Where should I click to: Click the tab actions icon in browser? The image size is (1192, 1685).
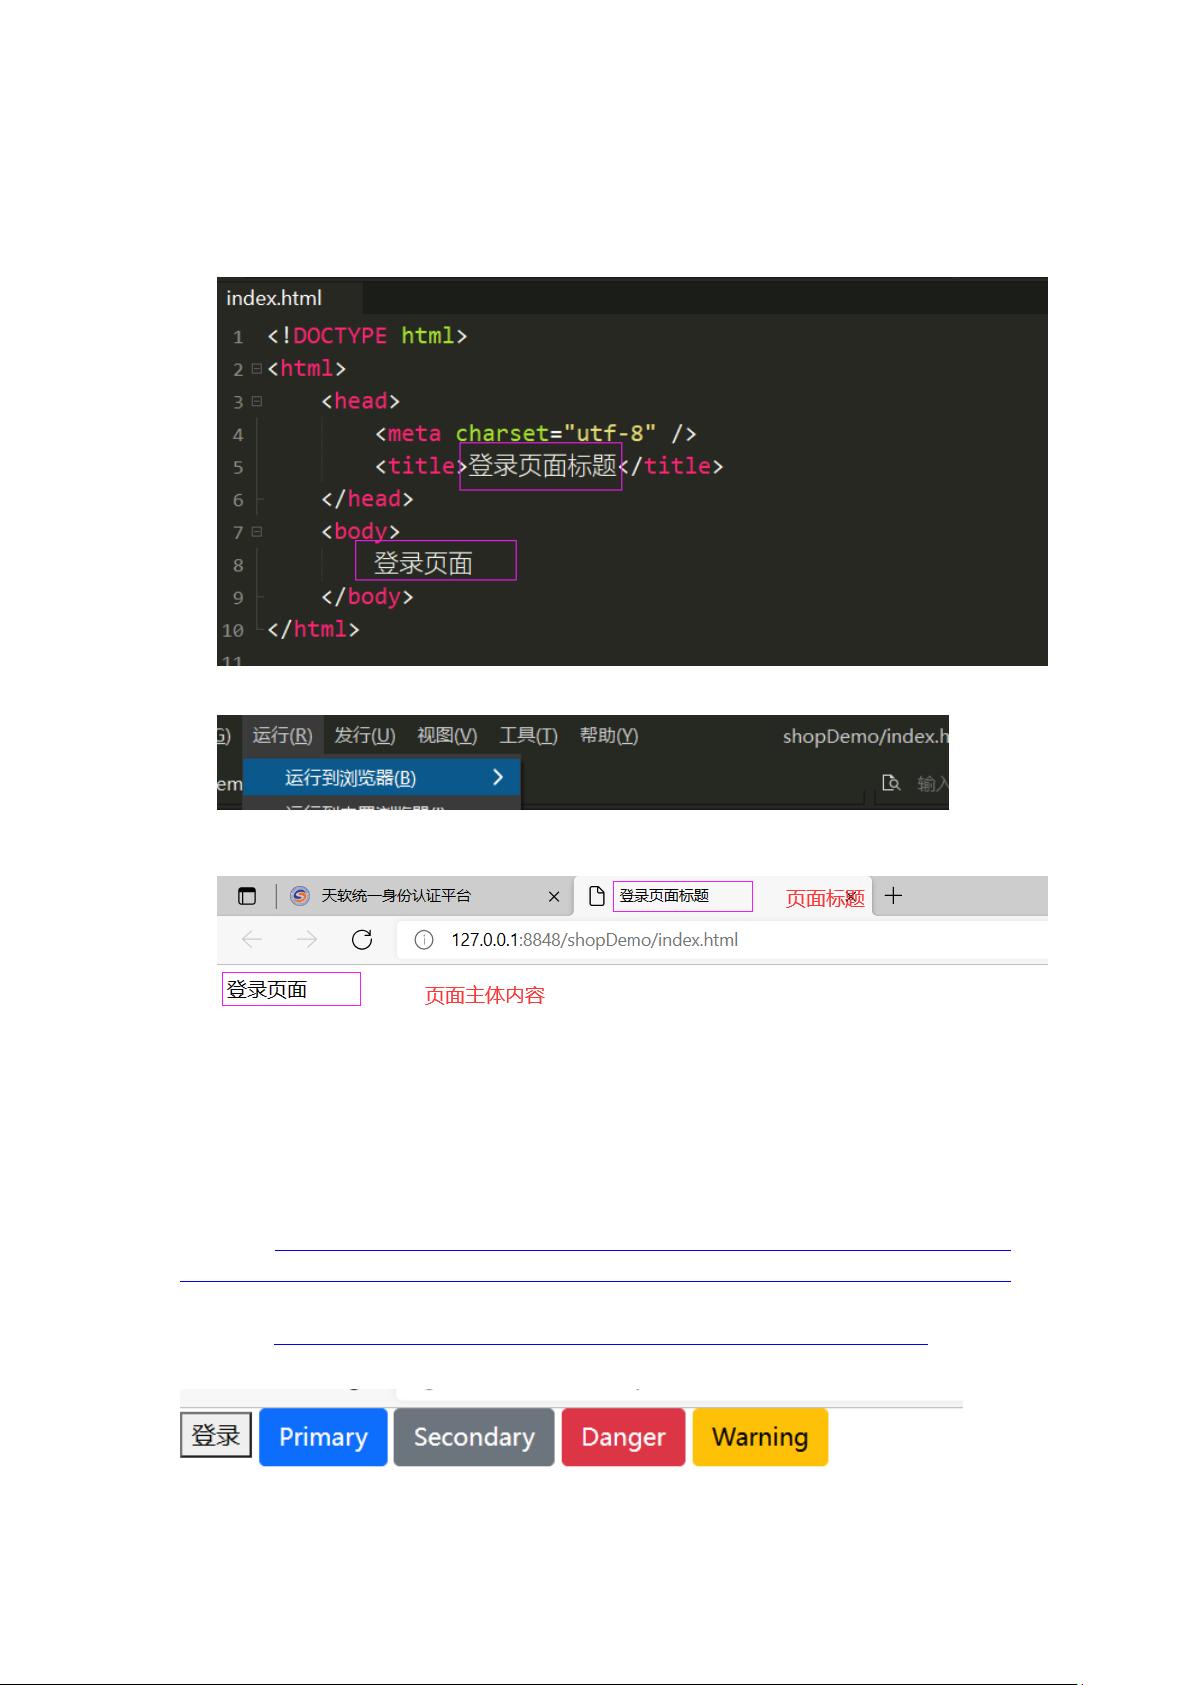click(x=247, y=896)
